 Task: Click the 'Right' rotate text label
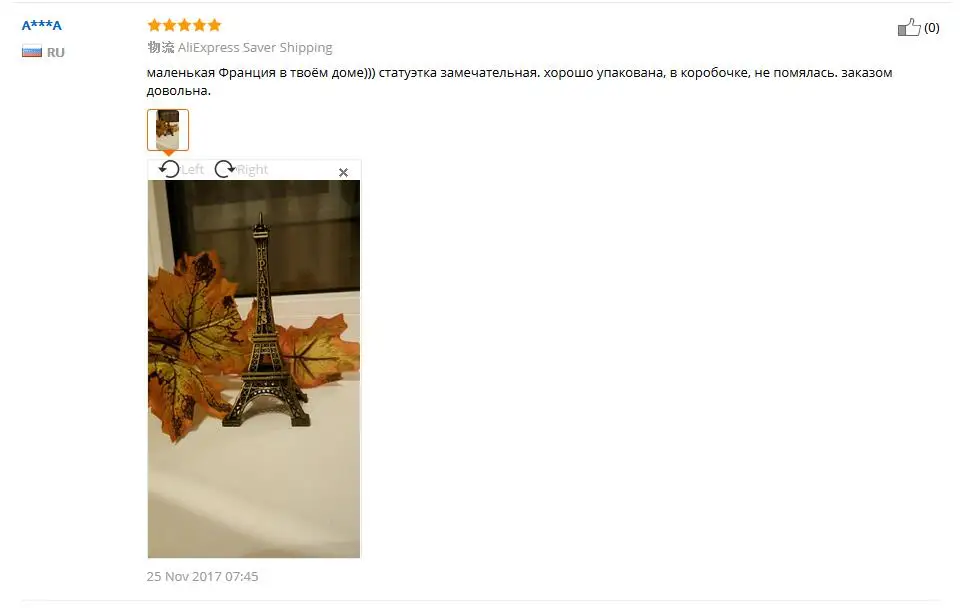[252, 169]
